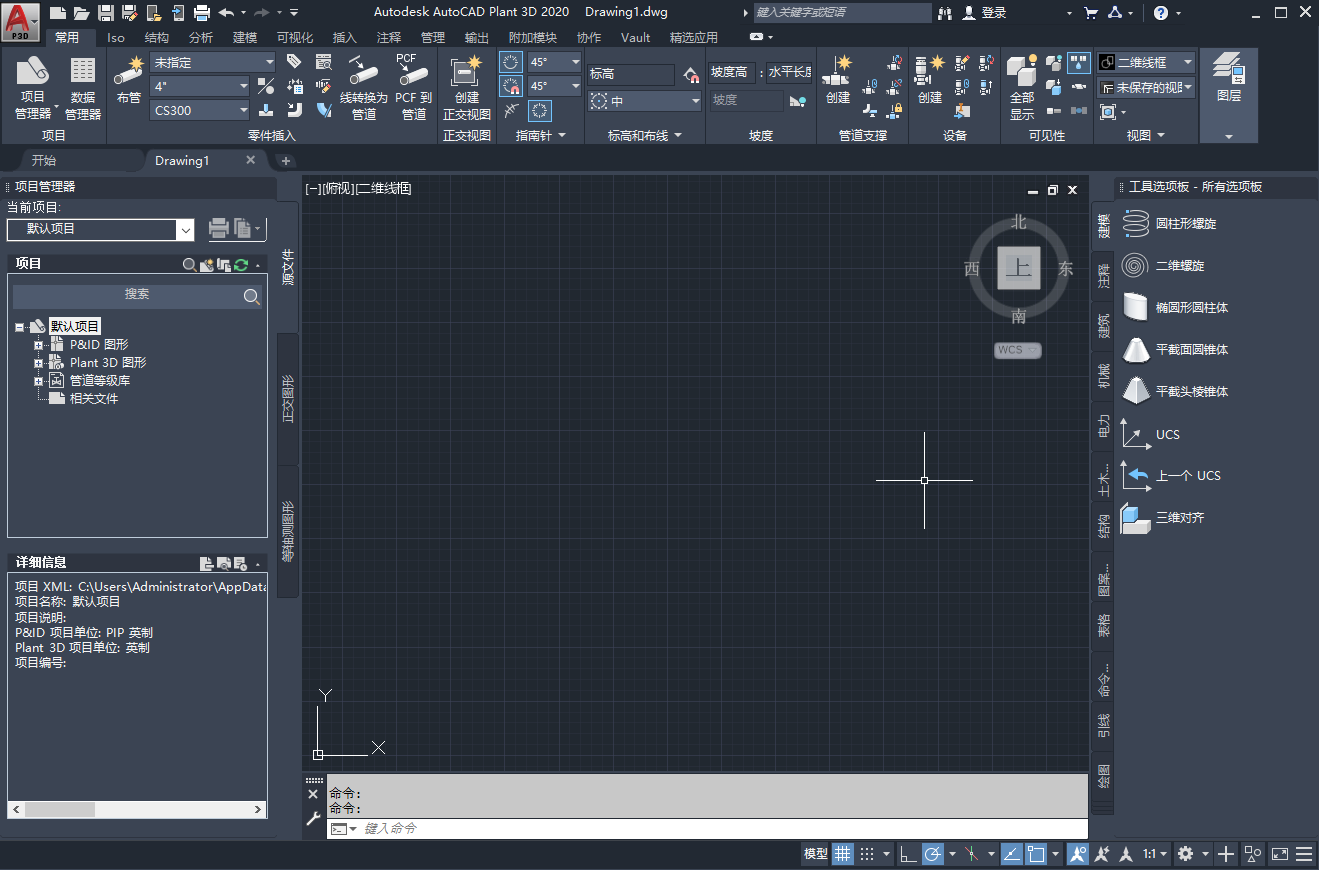
Task: Switch to the Iso ribbon tab
Action: [x=115, y=37]
